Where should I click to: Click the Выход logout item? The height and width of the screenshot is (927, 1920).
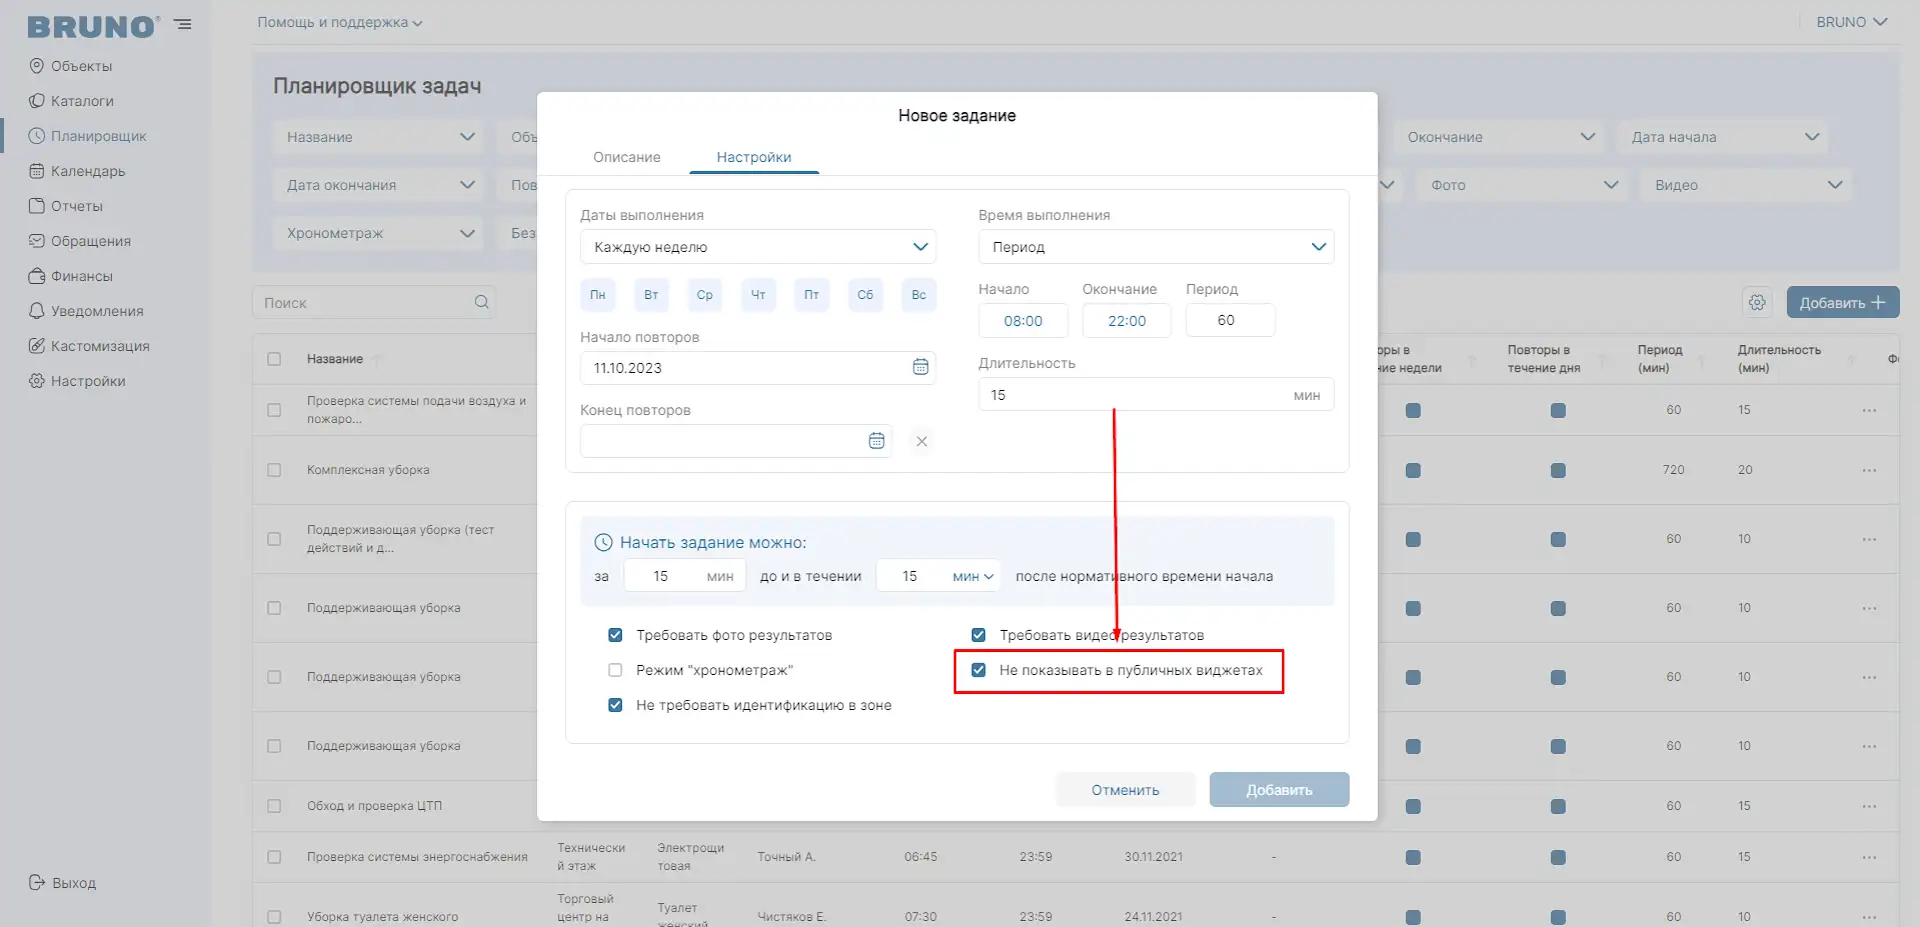tap(63, 883)
